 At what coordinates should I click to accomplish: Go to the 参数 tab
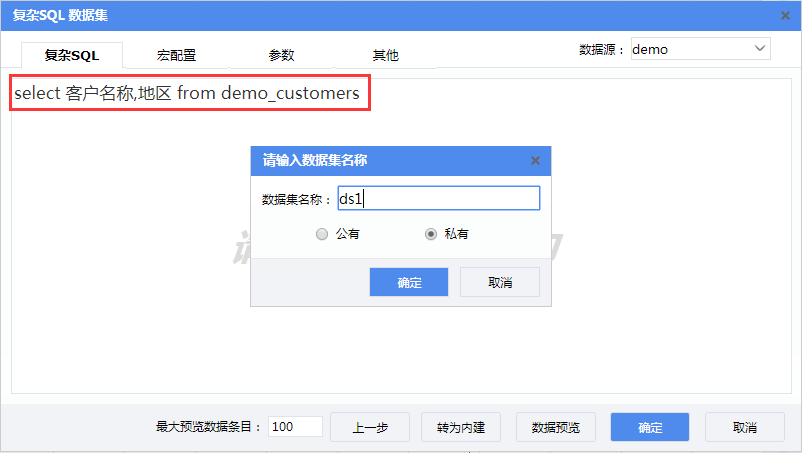[281, 55]
